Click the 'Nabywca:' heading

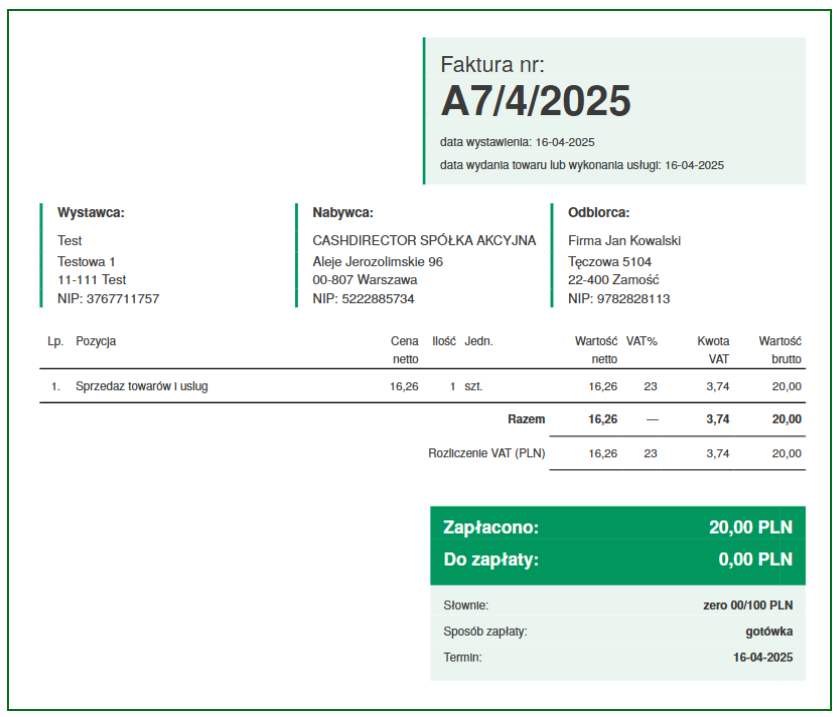click(x=343, y=213)
